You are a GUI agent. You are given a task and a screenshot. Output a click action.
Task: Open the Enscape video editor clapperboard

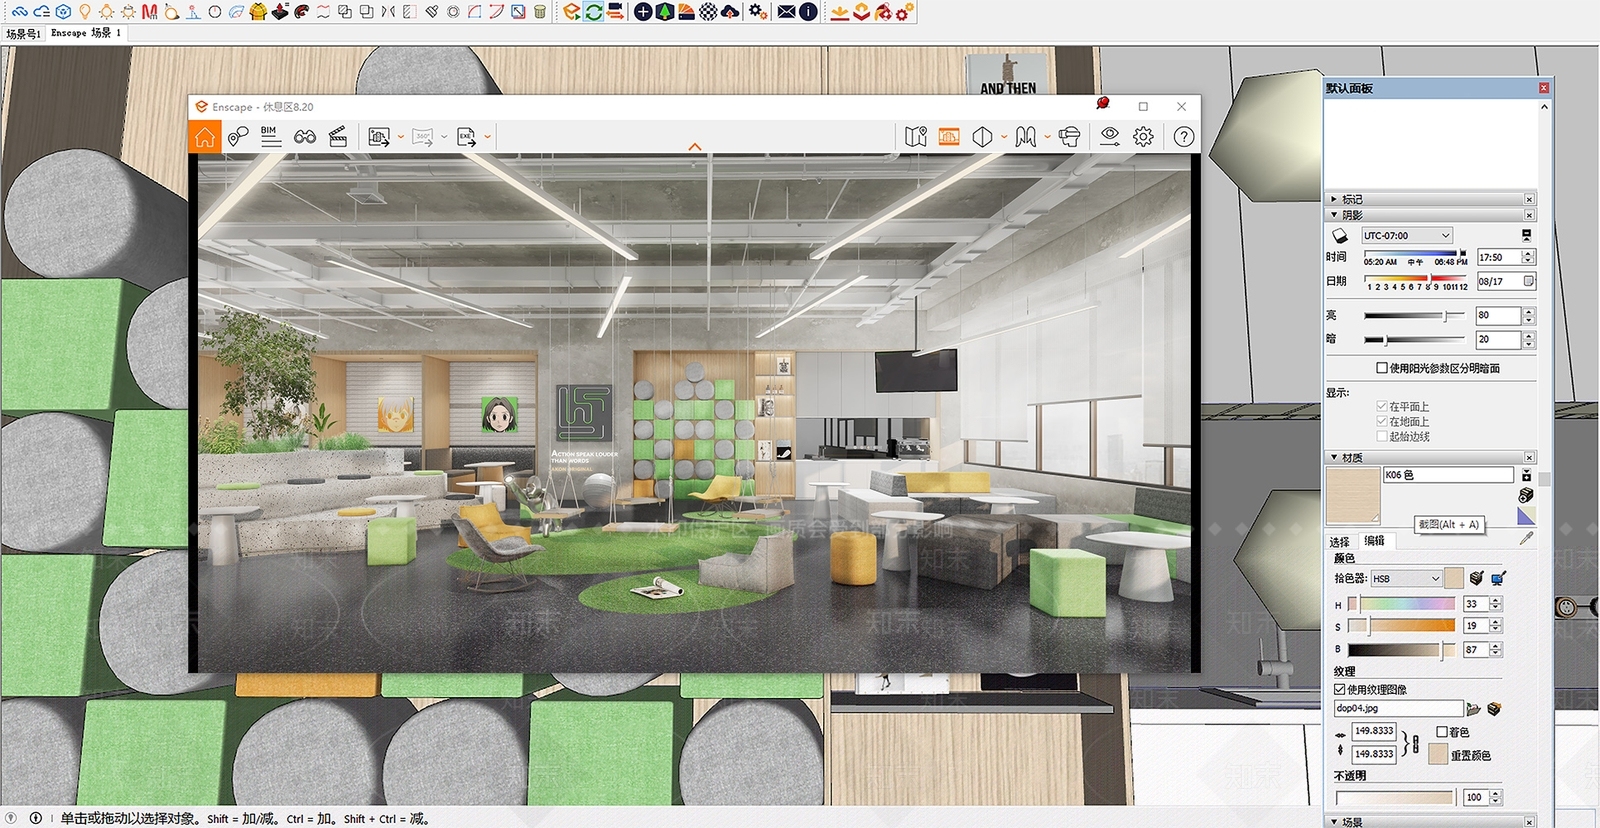point(338,137)
